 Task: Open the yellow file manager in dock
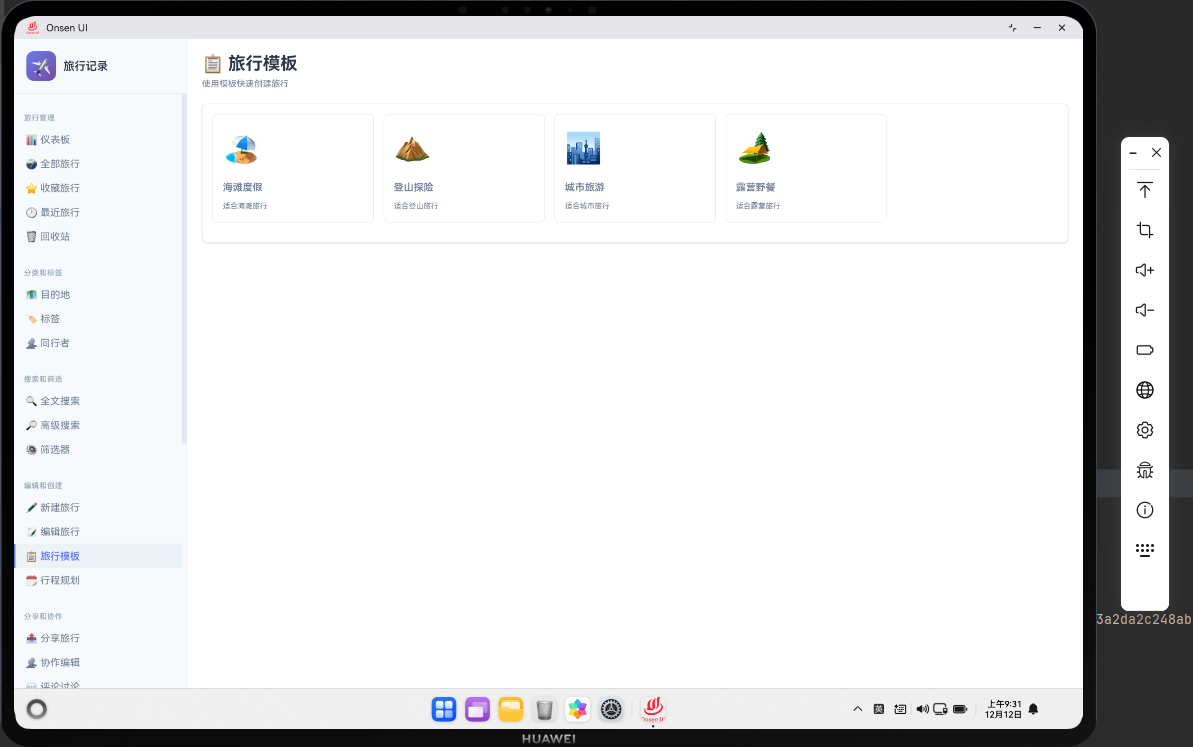[x=511, y=709]
